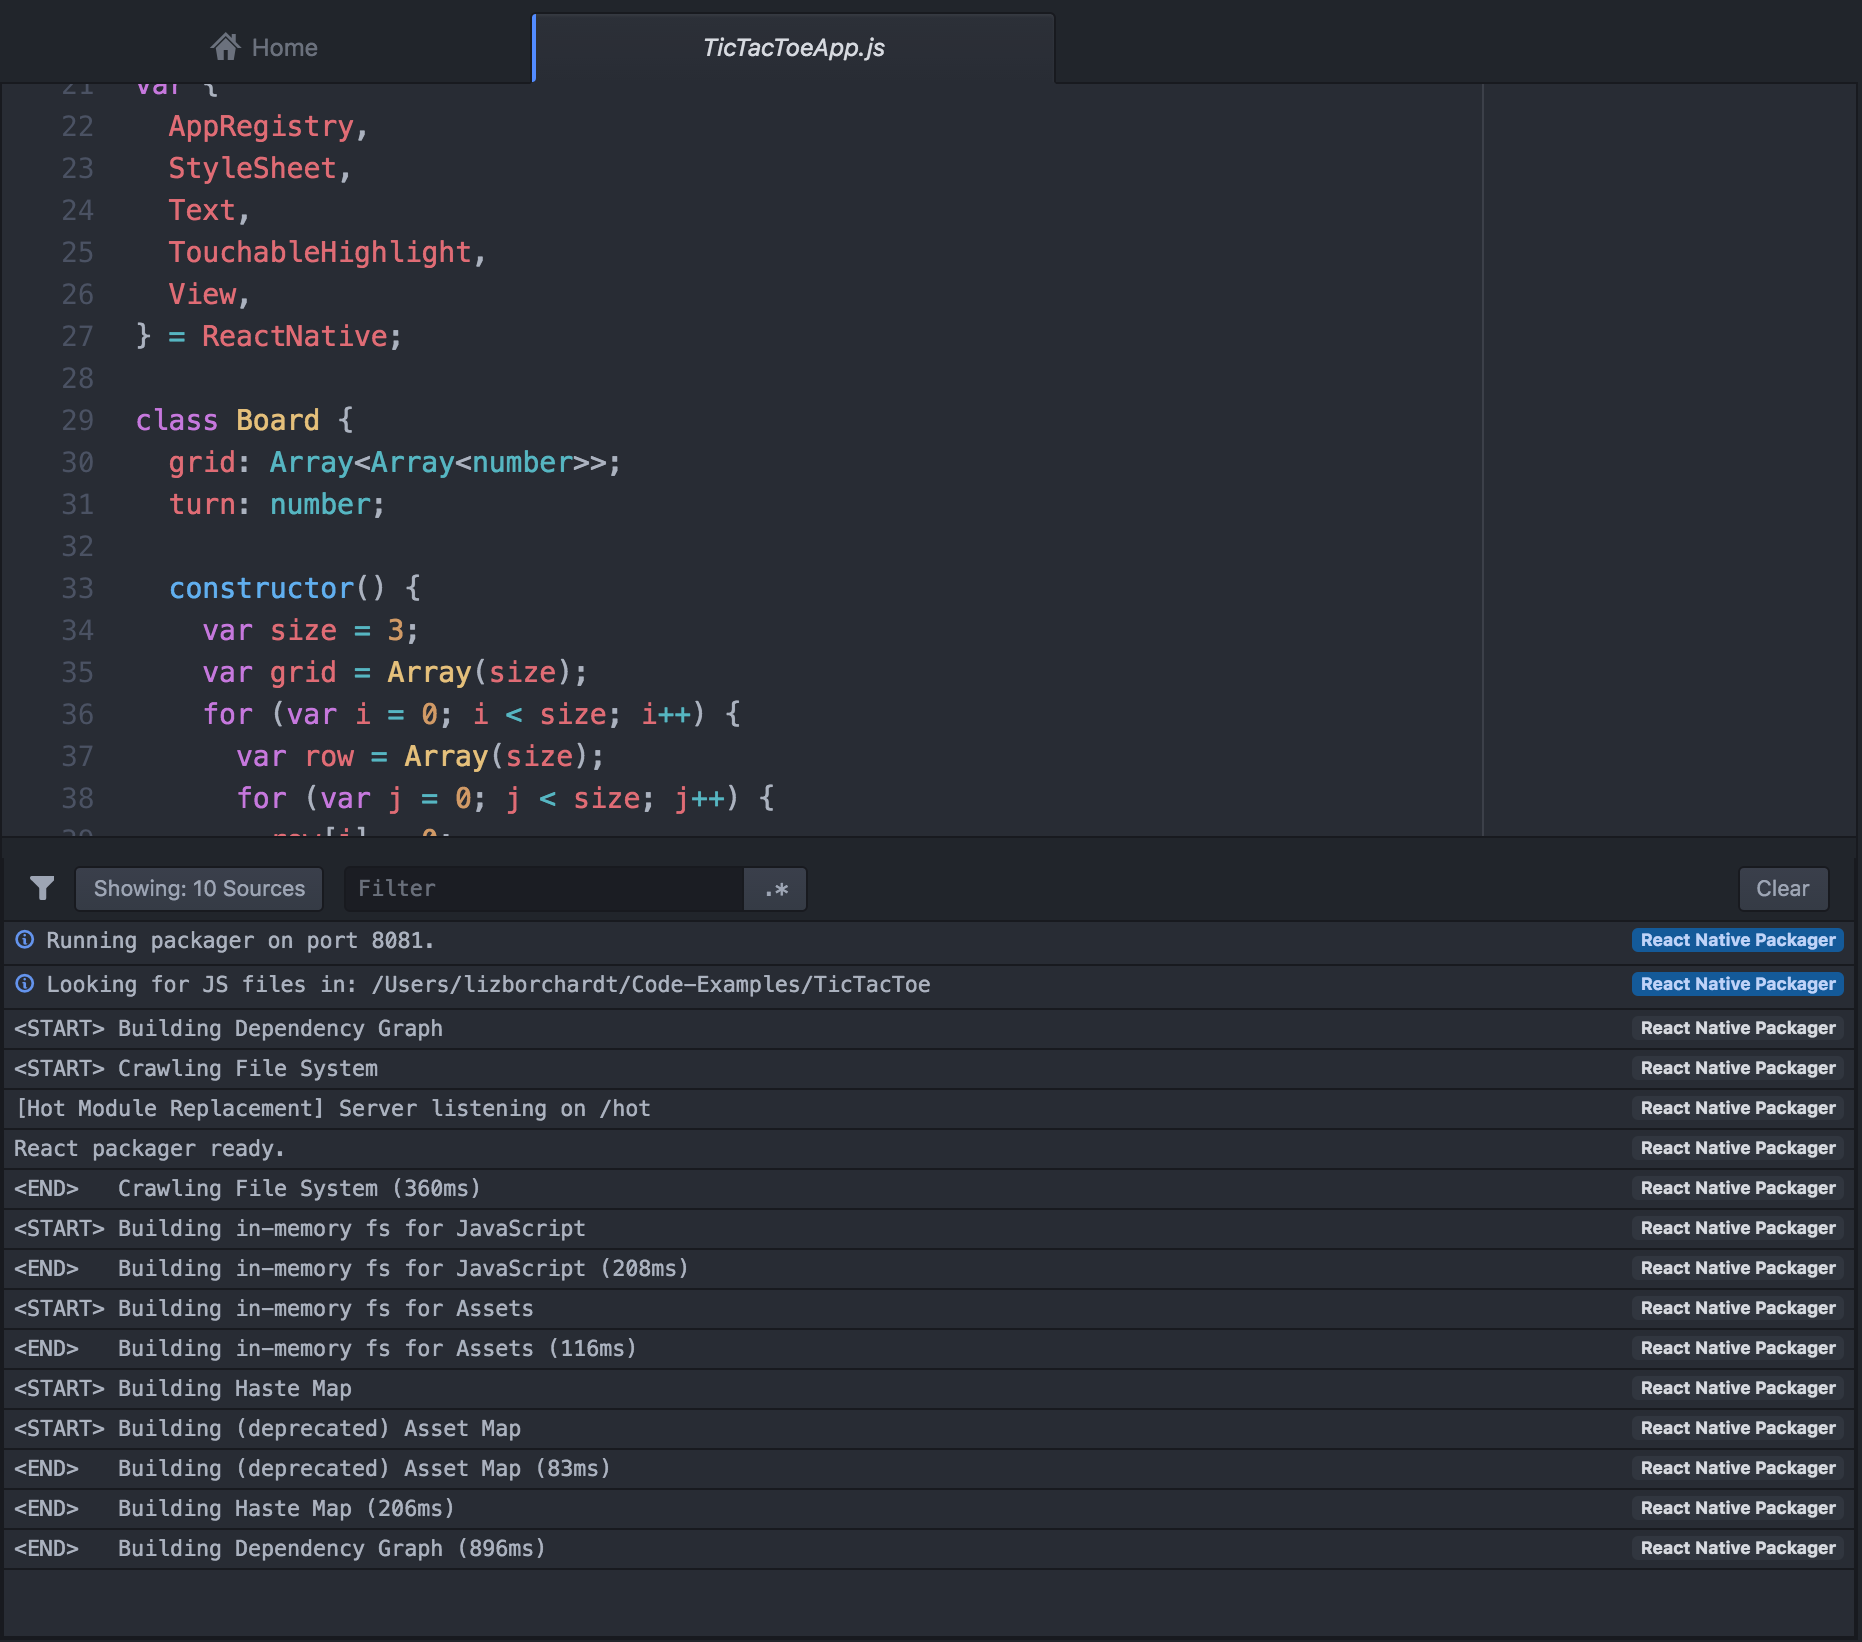This screenshot has height=1642, width=1862.
Task: Select '<START> Building (deprecated) Asset Map' line
Action: (267, 1428)
